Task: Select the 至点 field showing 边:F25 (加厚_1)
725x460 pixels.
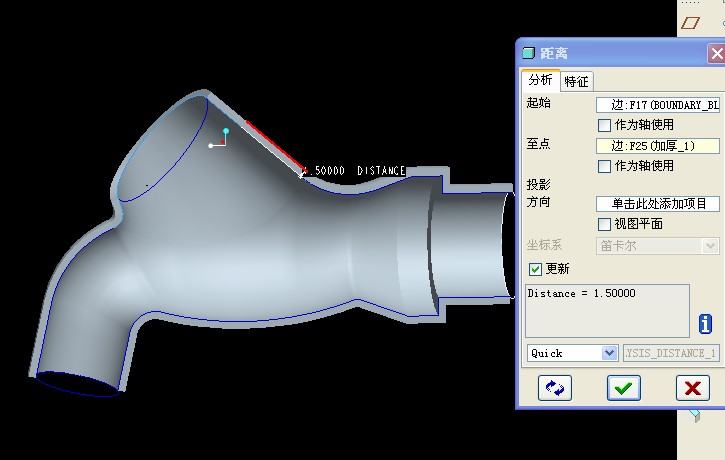Action: pos(657,146)
